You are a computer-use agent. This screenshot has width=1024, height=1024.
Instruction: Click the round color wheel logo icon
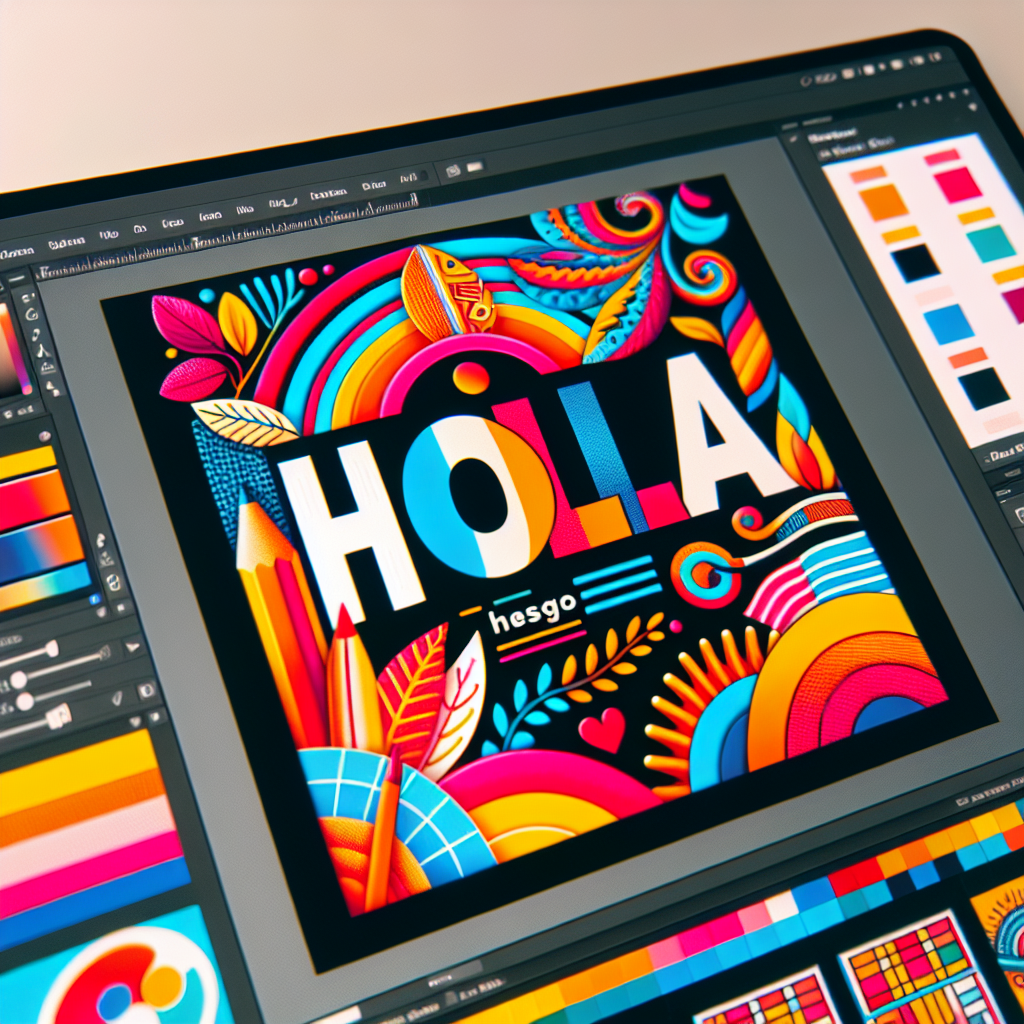[128, 984]
